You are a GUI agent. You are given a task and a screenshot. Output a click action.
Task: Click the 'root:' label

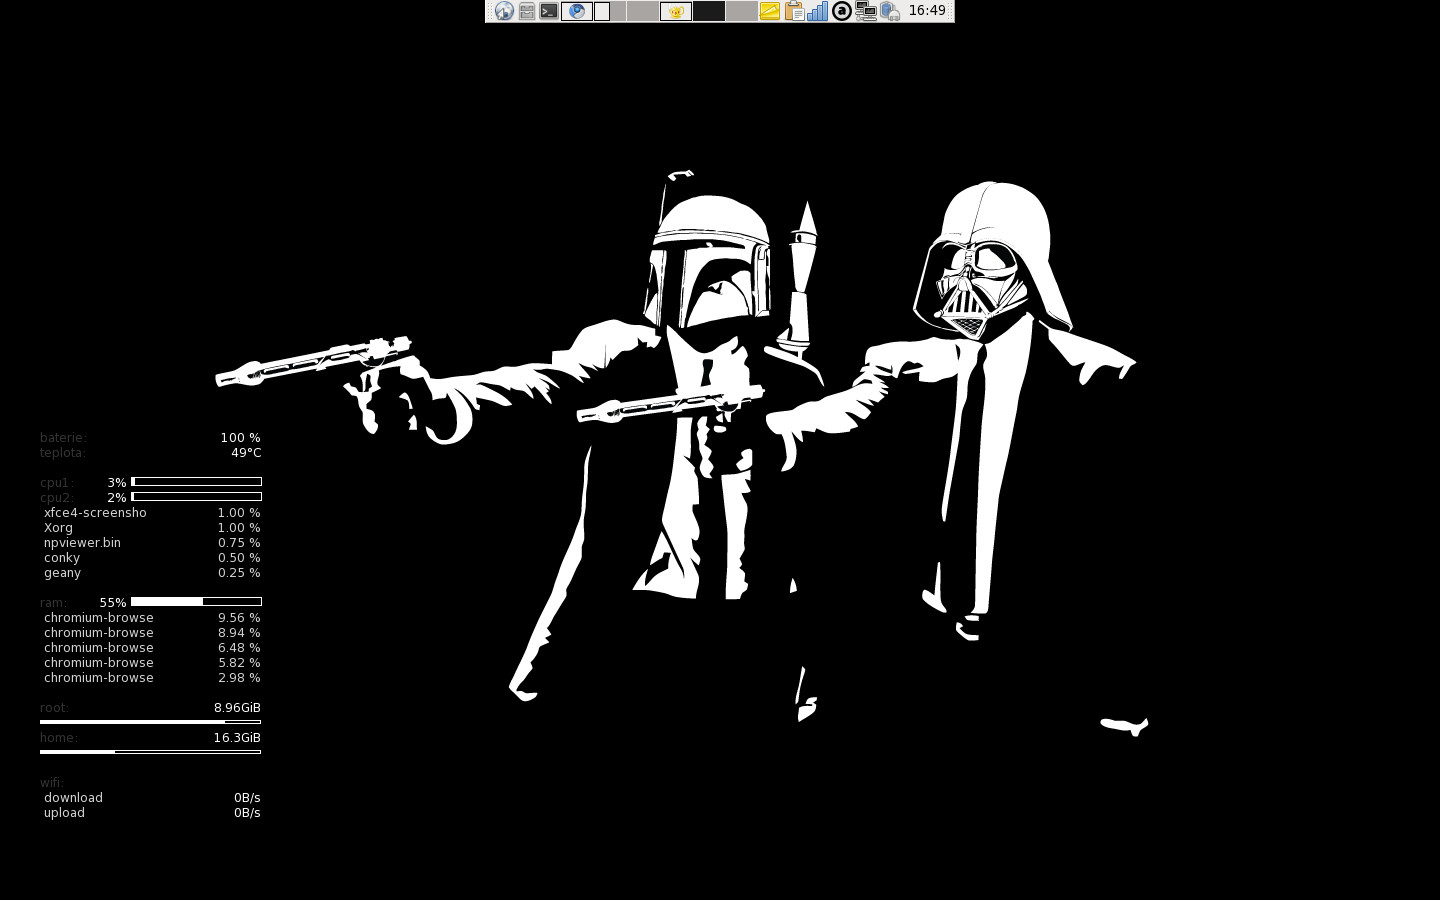[x=54, y=708]
